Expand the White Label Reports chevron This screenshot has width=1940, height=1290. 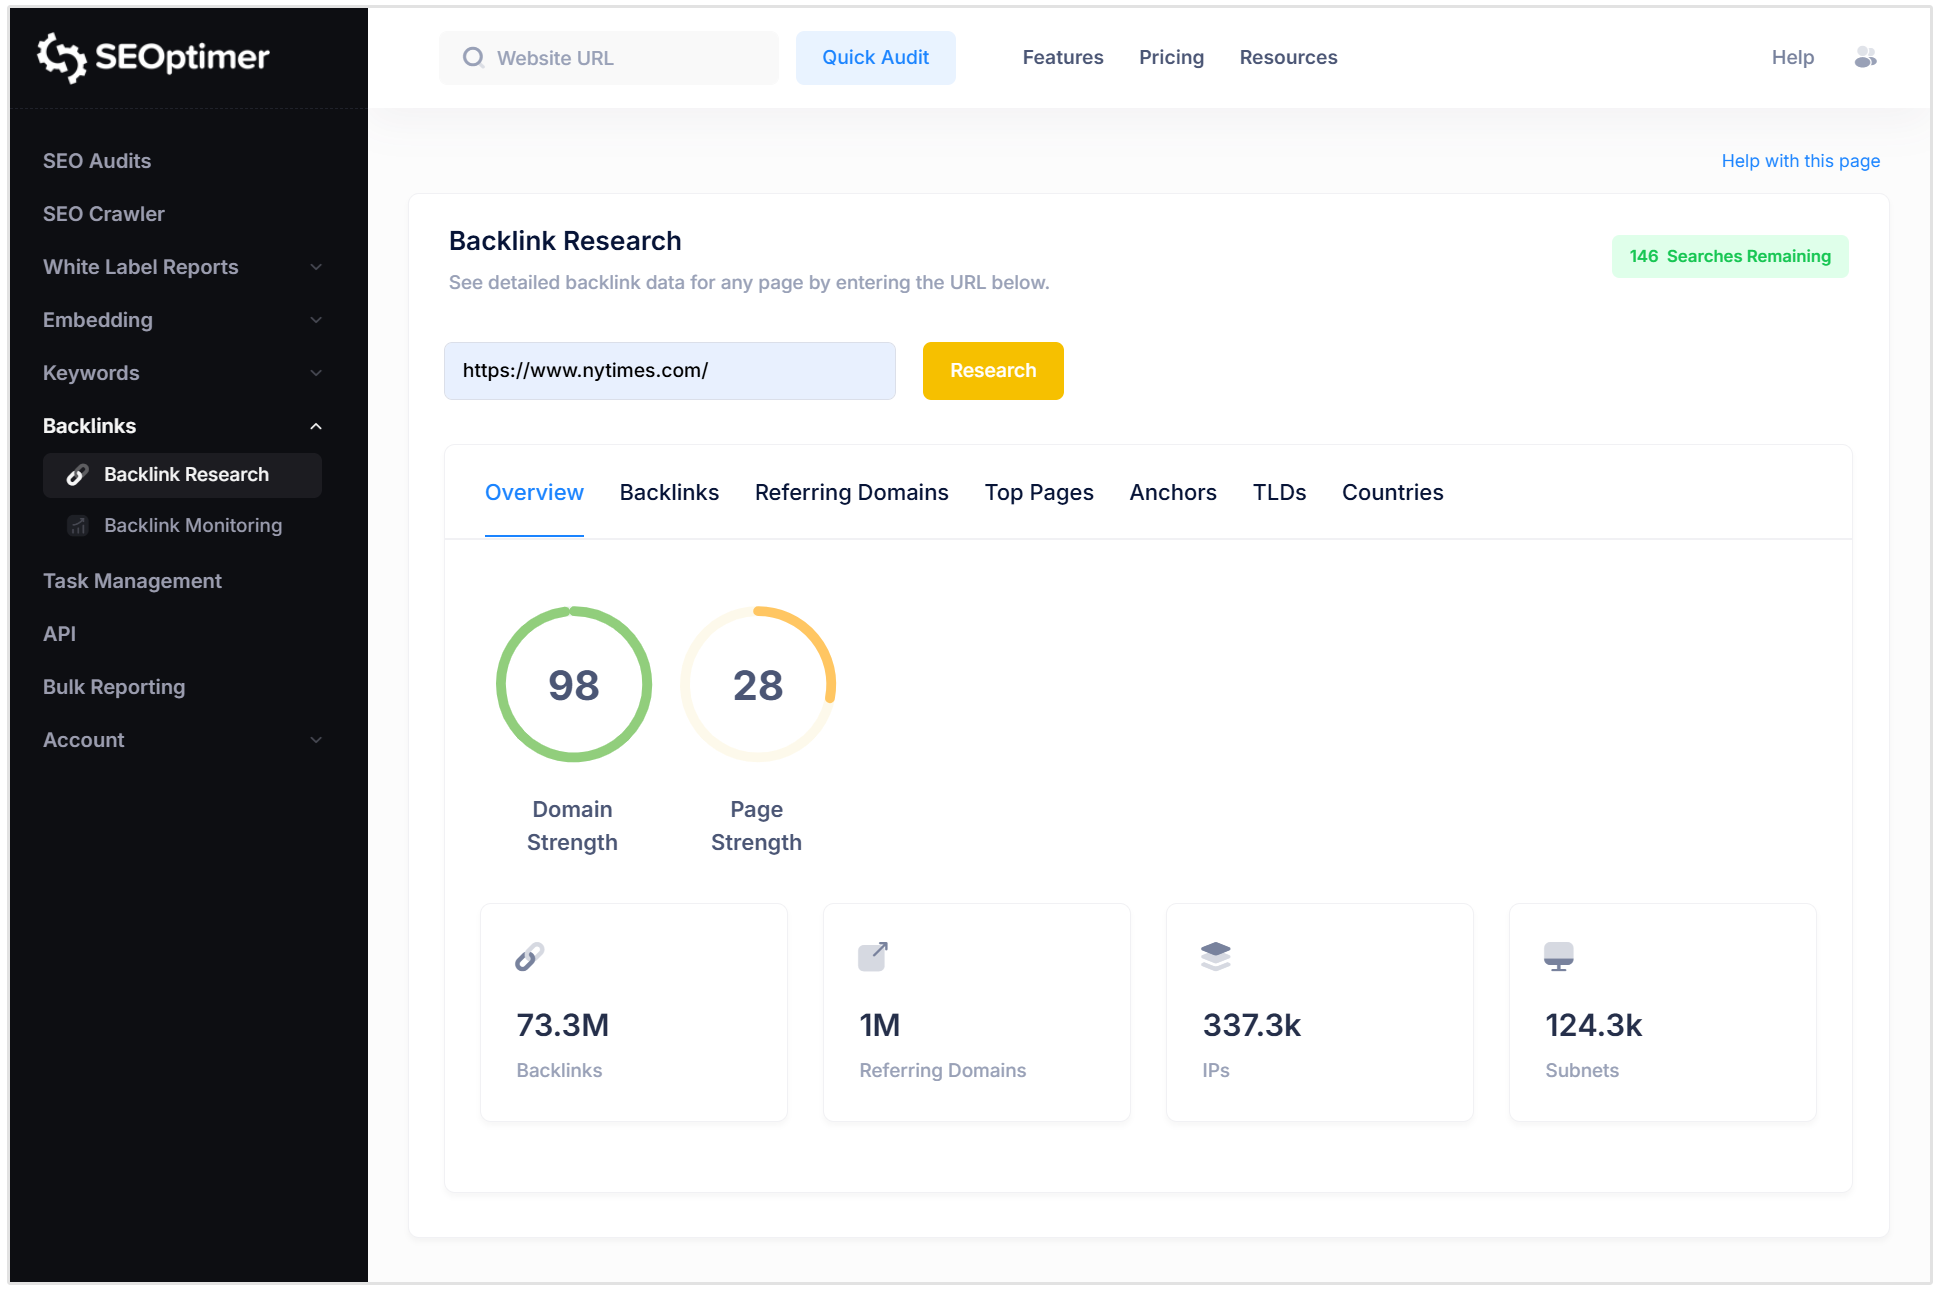pyautogui.click(x=316, y=267)
